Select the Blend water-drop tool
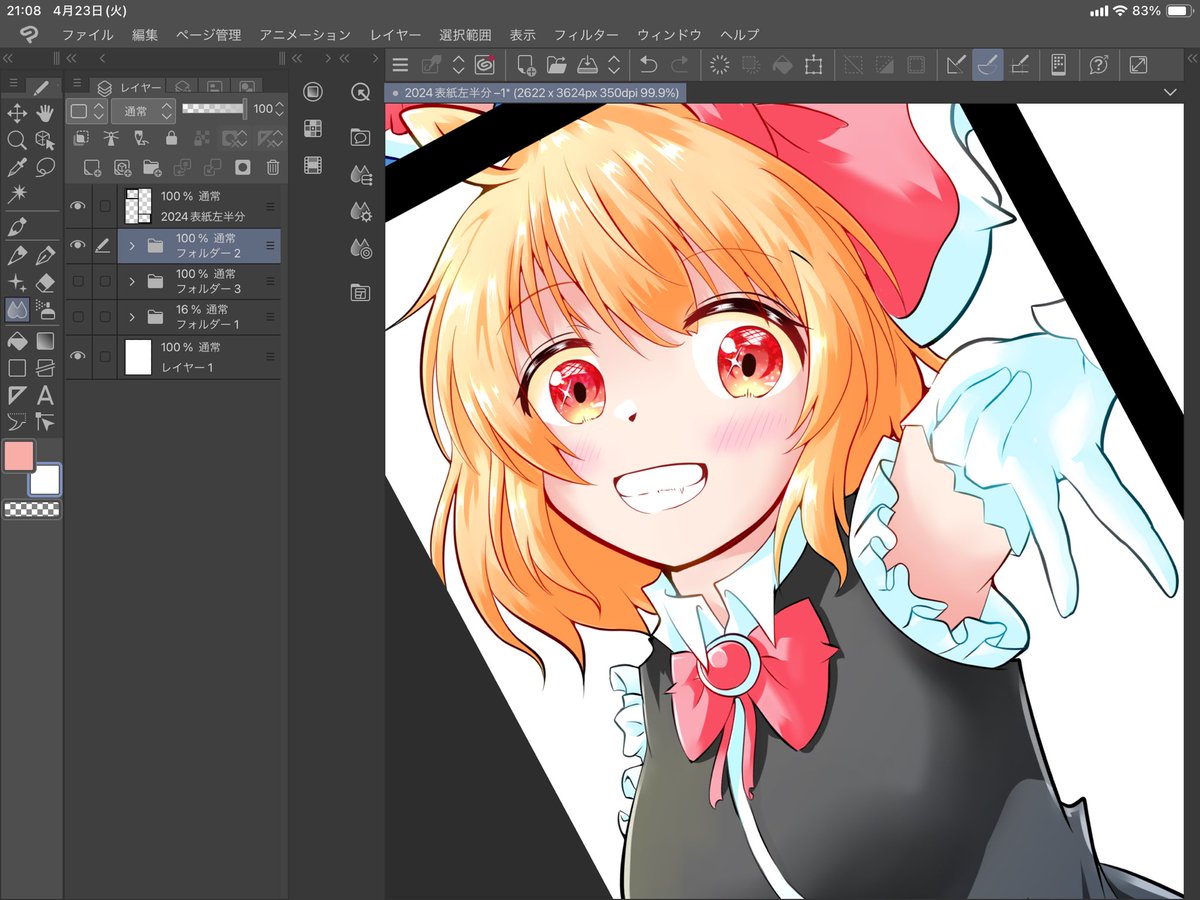1200x900 pixels. coord(16,310)
